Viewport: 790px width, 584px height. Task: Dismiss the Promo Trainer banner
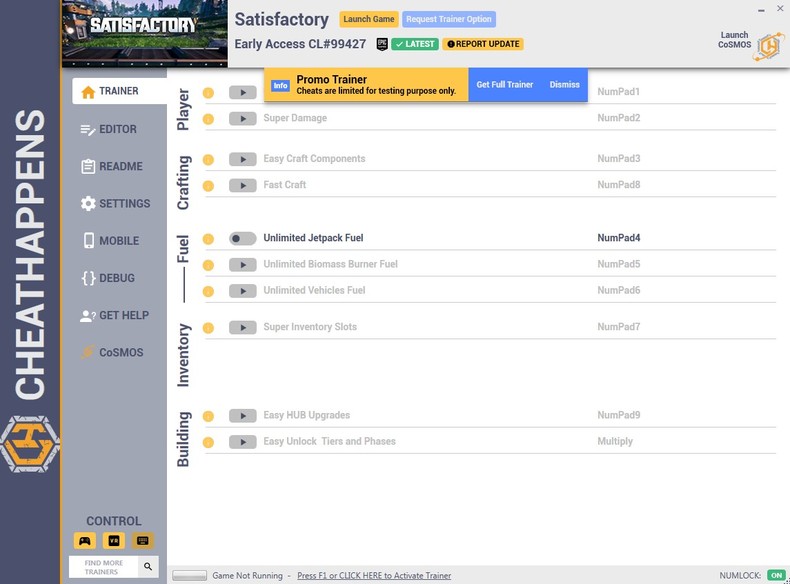pos(564,85)
